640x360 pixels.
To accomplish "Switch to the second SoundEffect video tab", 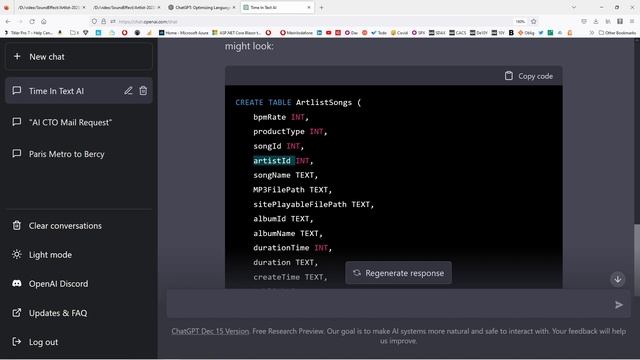I will tap(126, 7).
